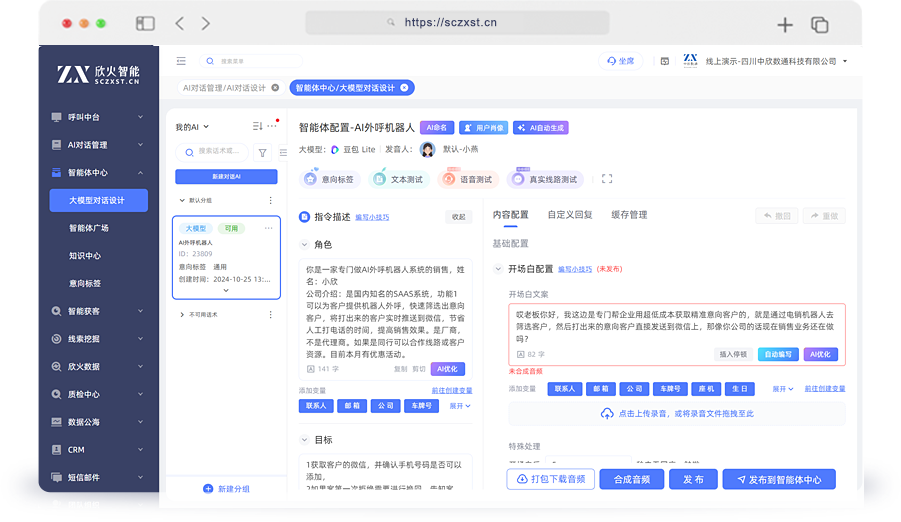901x522 pixels.
Task: Click the upload recording cloud icon
Action: tap(607, 414)
